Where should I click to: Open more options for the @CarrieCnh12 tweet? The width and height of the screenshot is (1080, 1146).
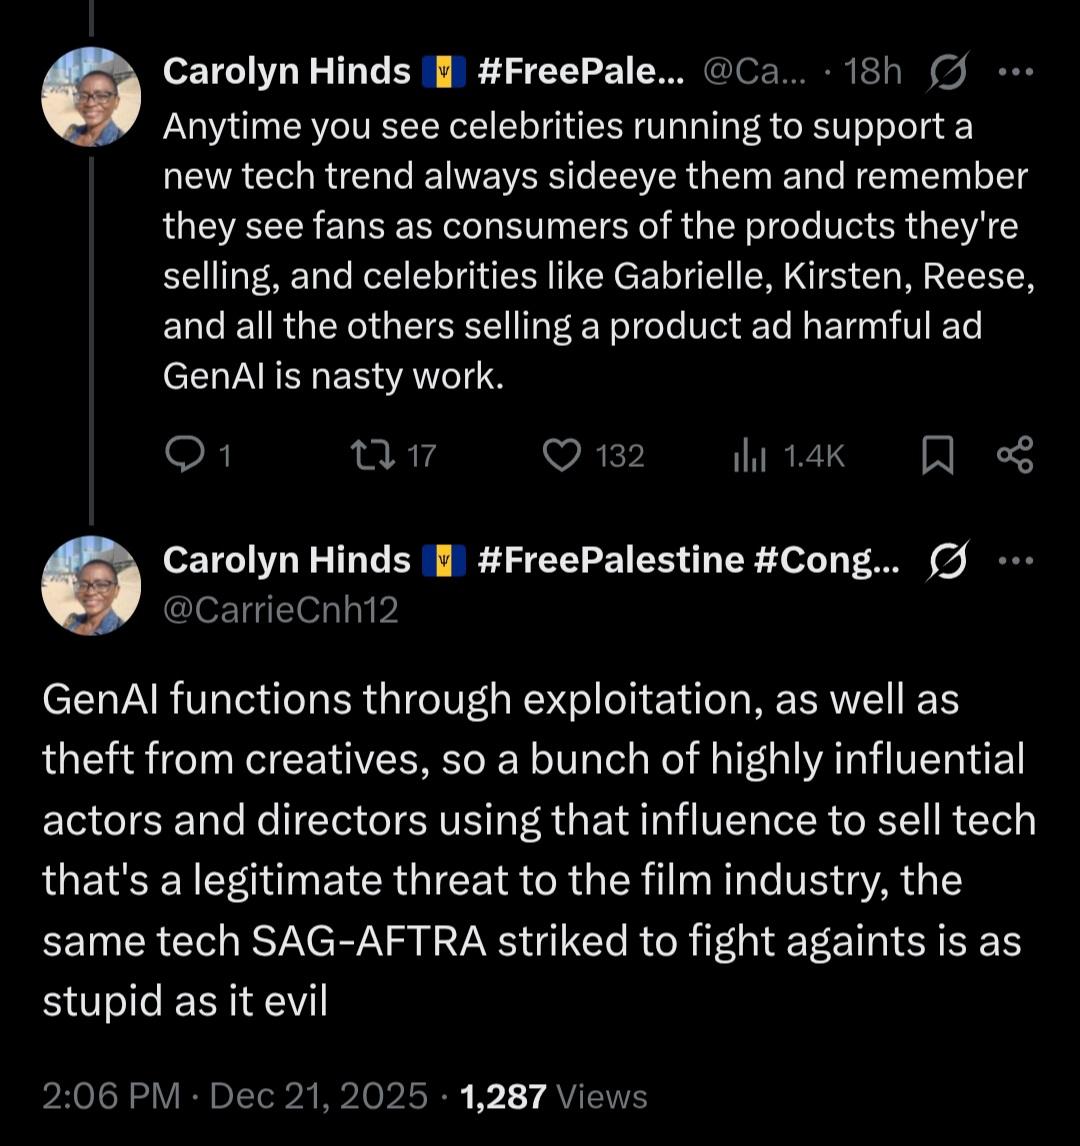tap(1015, 561)
